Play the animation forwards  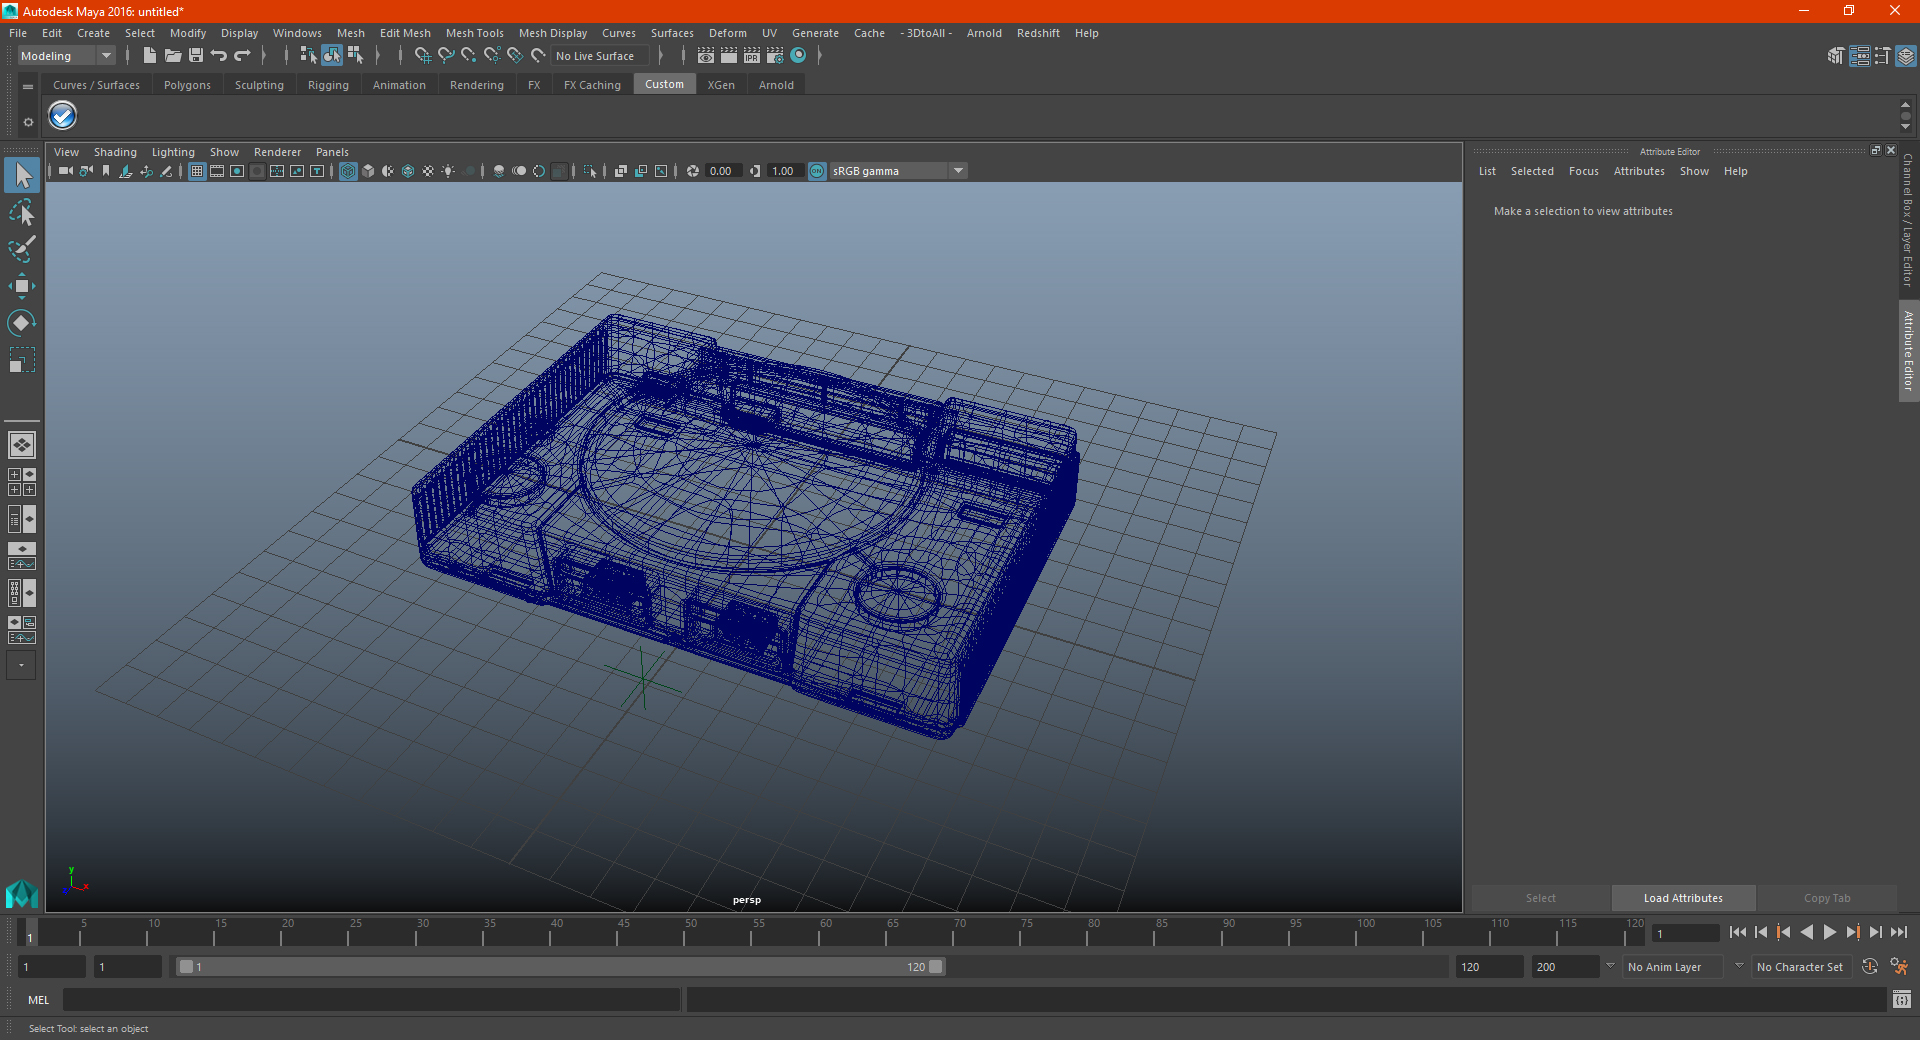tap(1829, 932)
